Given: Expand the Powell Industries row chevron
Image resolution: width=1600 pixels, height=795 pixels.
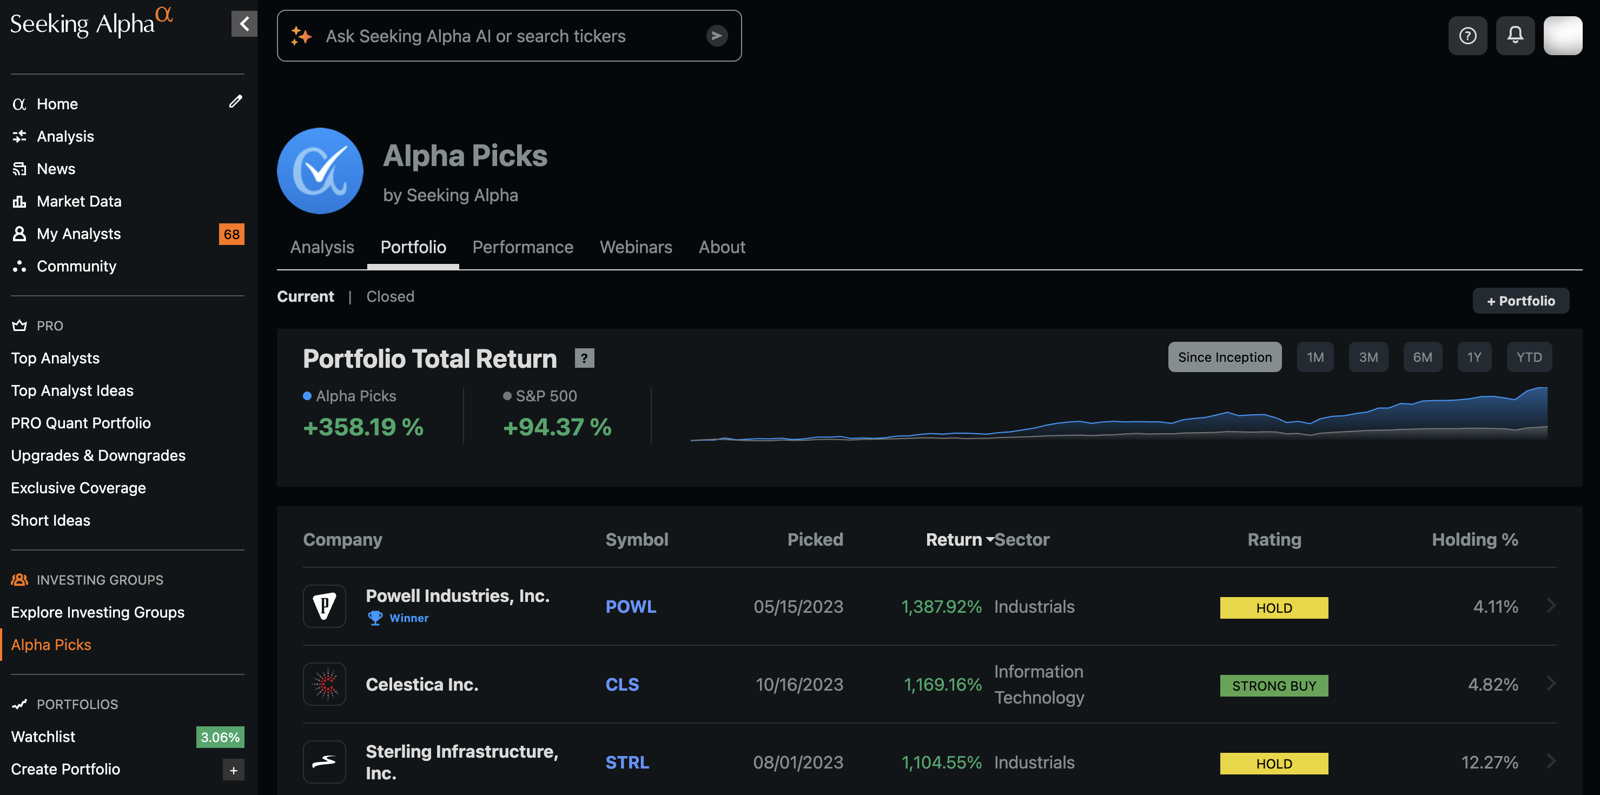Looking at the screenshot, I should tap(1551, 605).
